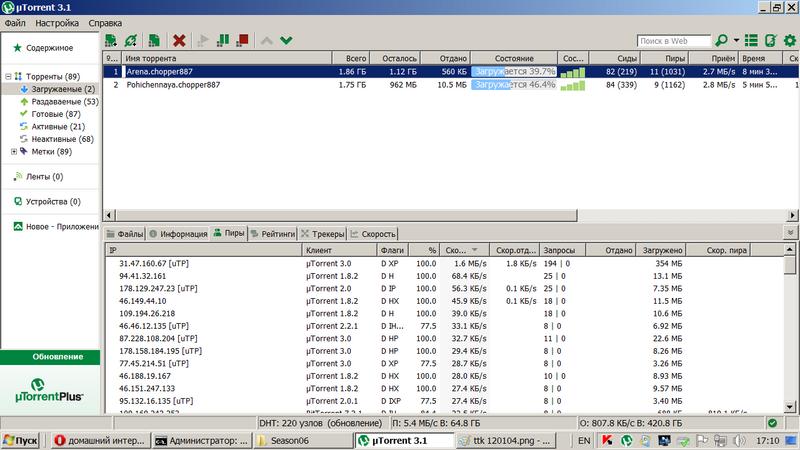Switch to the Рейтинги tab
This screenshot has width=800, height=450.
[273, 234]
